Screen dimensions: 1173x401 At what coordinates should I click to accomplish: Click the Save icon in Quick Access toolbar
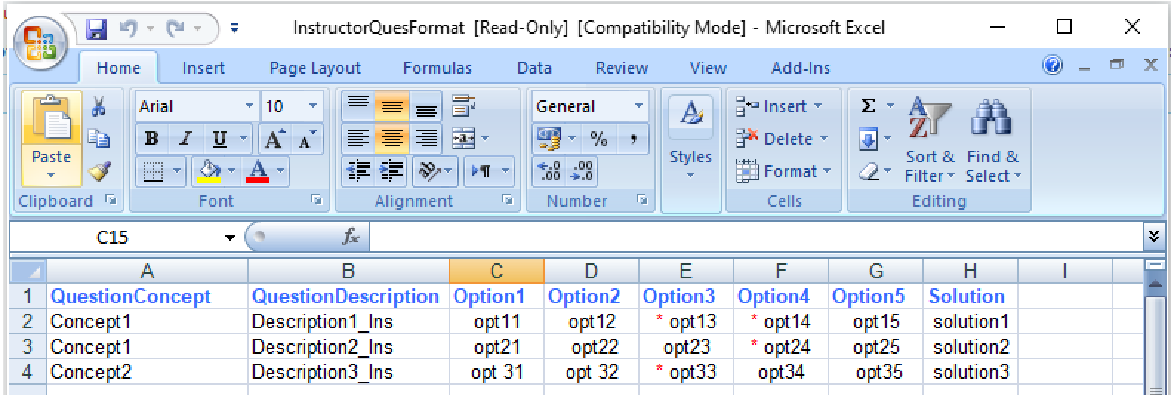click(x=97, y=28)
